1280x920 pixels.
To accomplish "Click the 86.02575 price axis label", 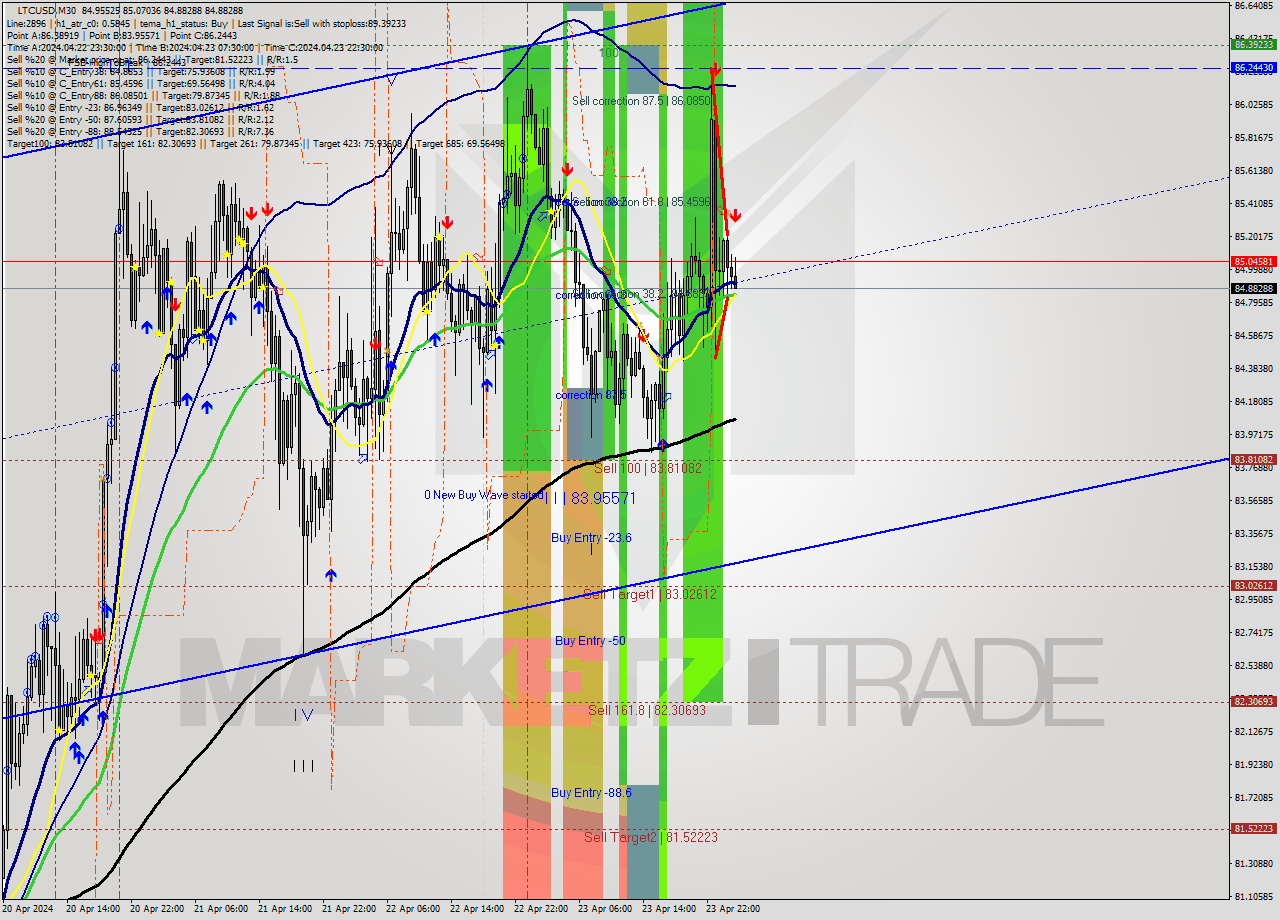I will [1254, 104].
